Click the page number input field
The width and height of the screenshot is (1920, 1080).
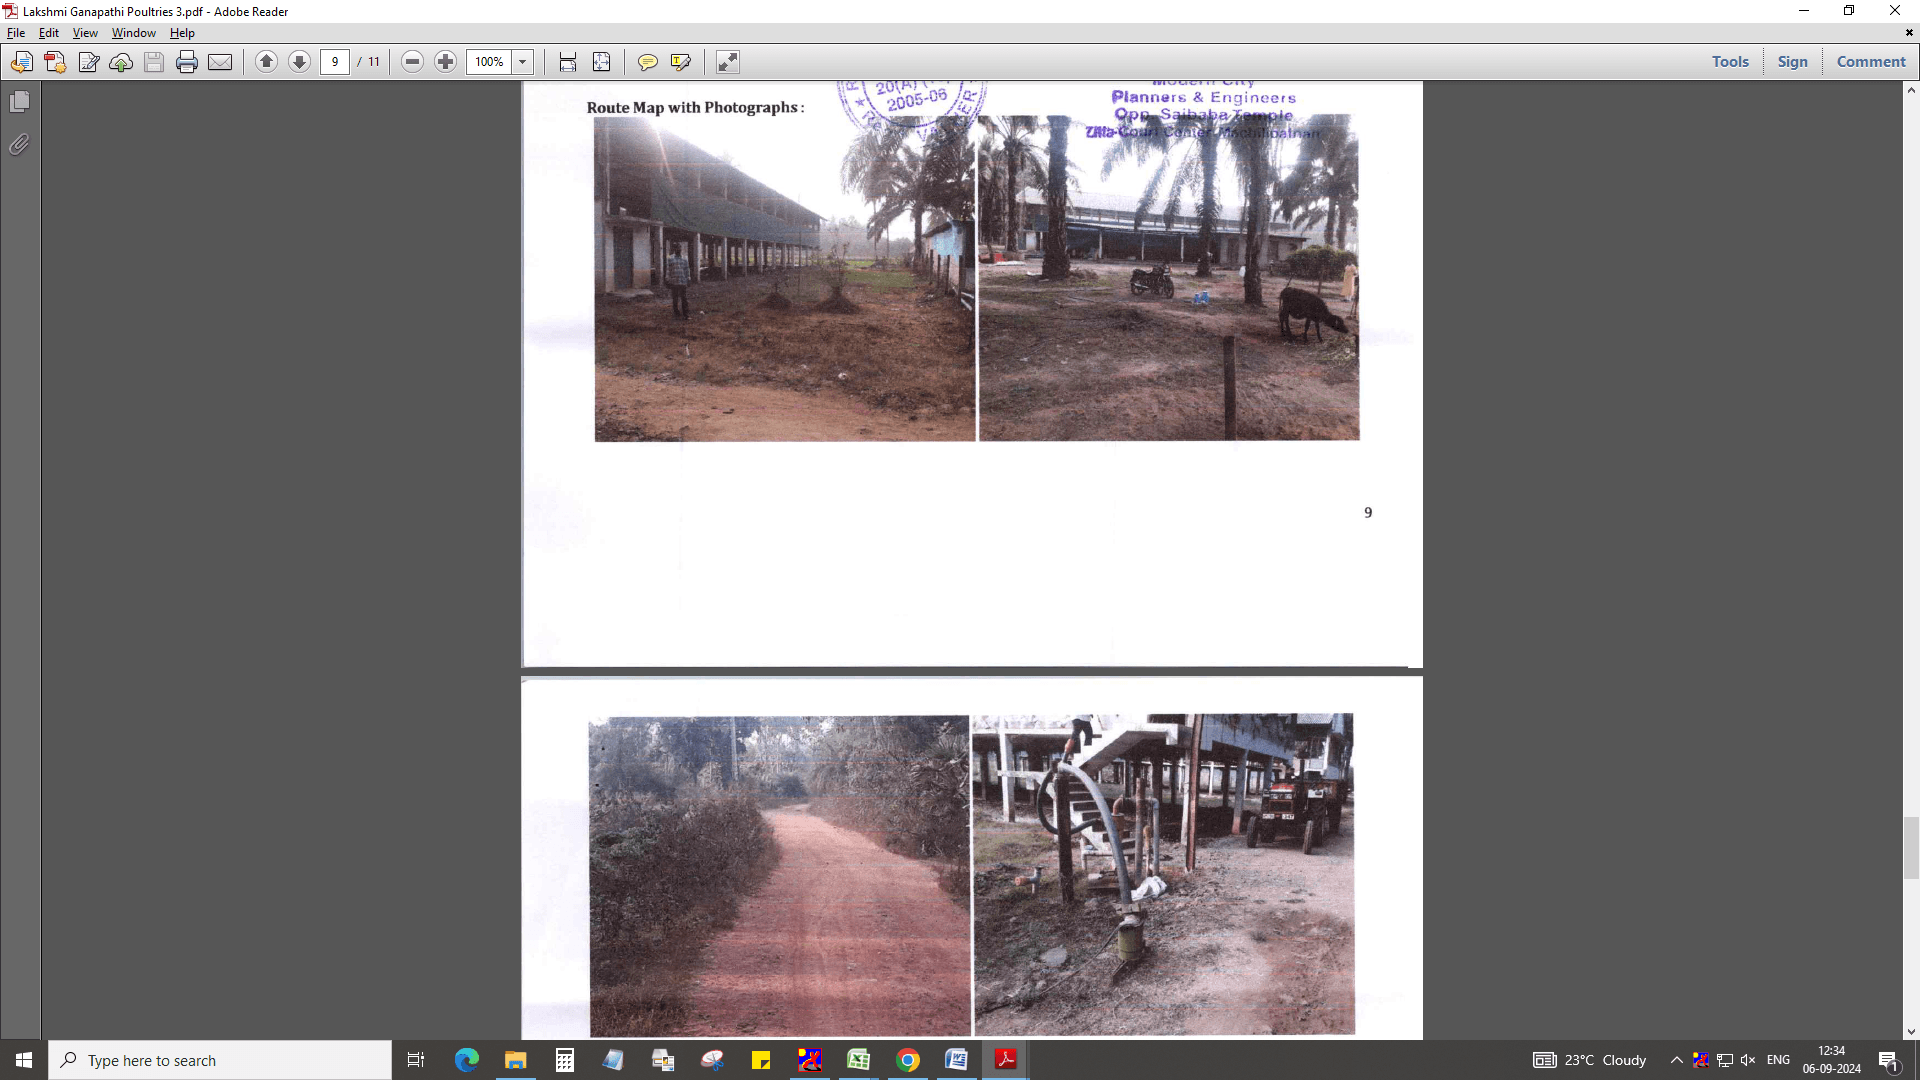[x=335, y=62]
